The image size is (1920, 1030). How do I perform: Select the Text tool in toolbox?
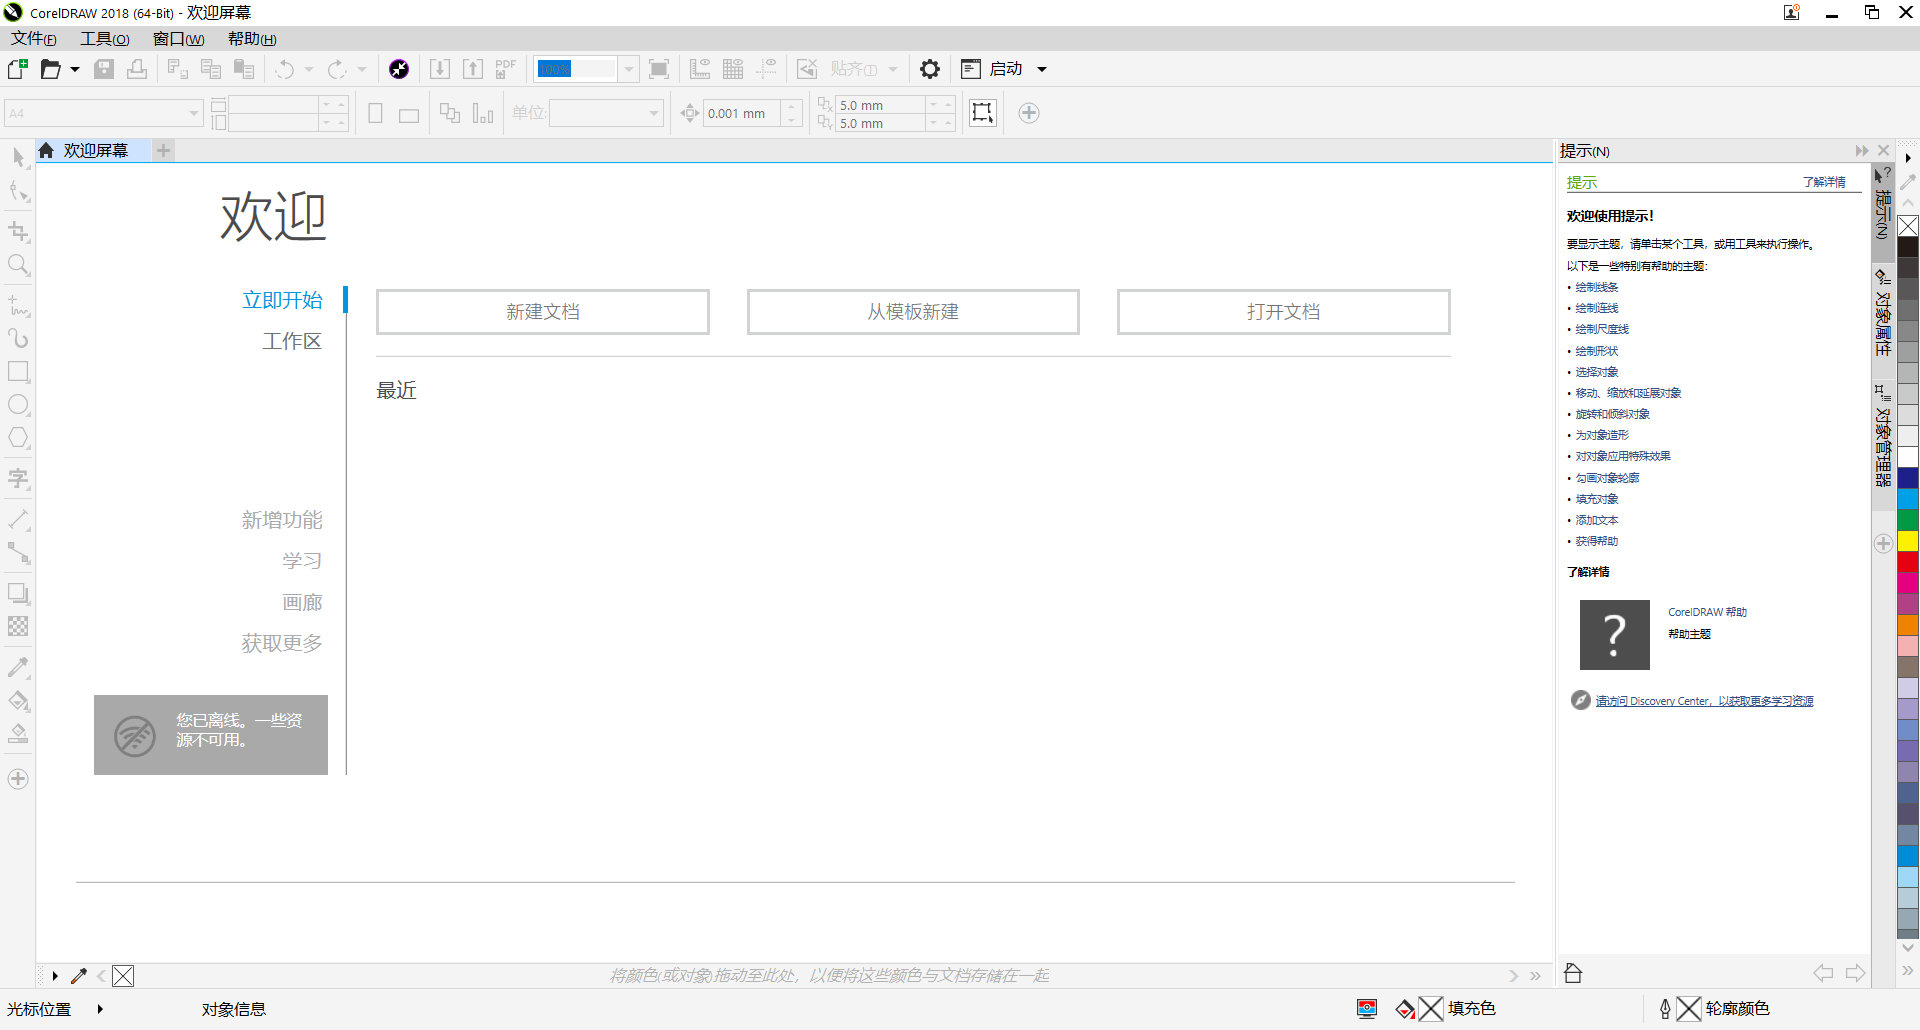click(18, 479)
